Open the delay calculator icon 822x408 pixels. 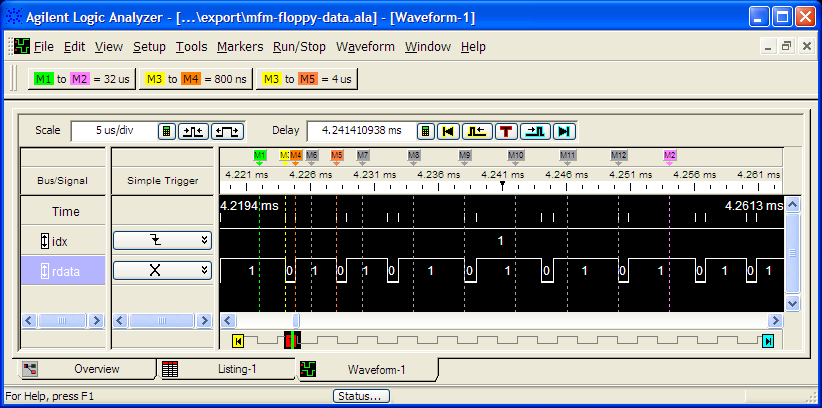(x=426, y=131)
